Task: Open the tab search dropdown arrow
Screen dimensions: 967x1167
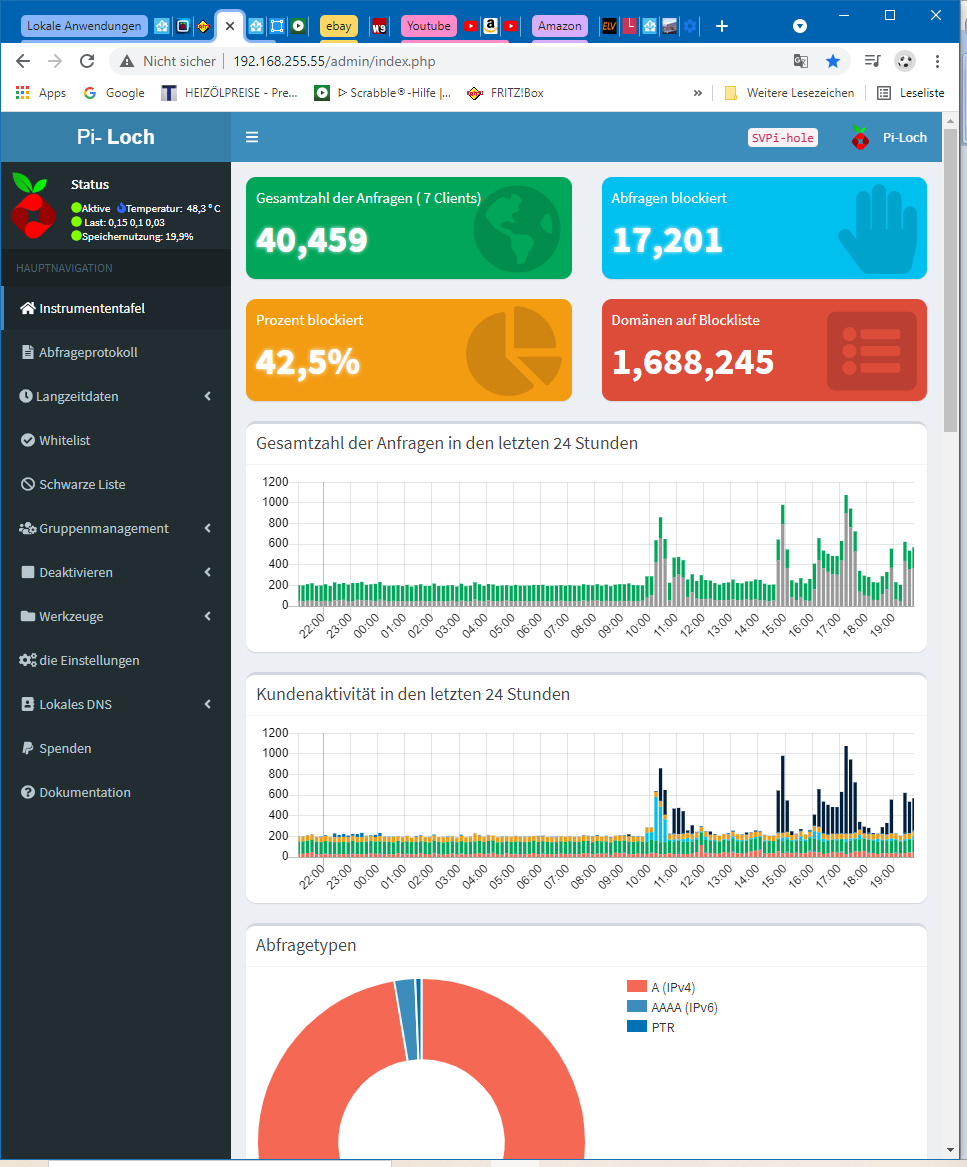Action: [x=800, y=26]
